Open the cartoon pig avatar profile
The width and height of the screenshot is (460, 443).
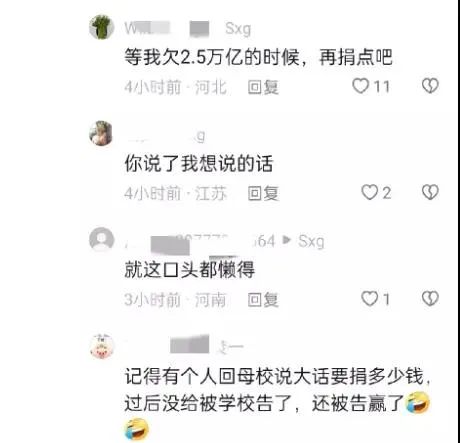click(x=102, y=346)
